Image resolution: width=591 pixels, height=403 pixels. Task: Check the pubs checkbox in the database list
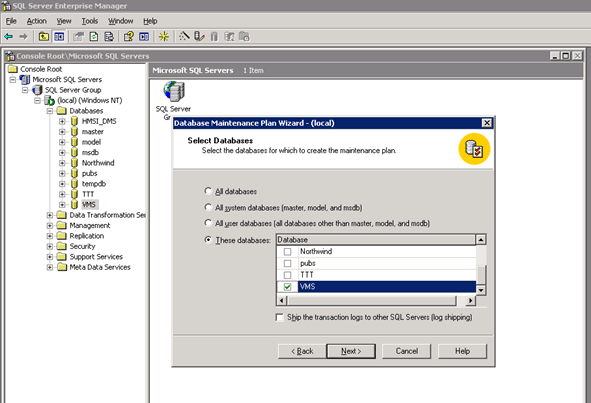tap(288, 263)
